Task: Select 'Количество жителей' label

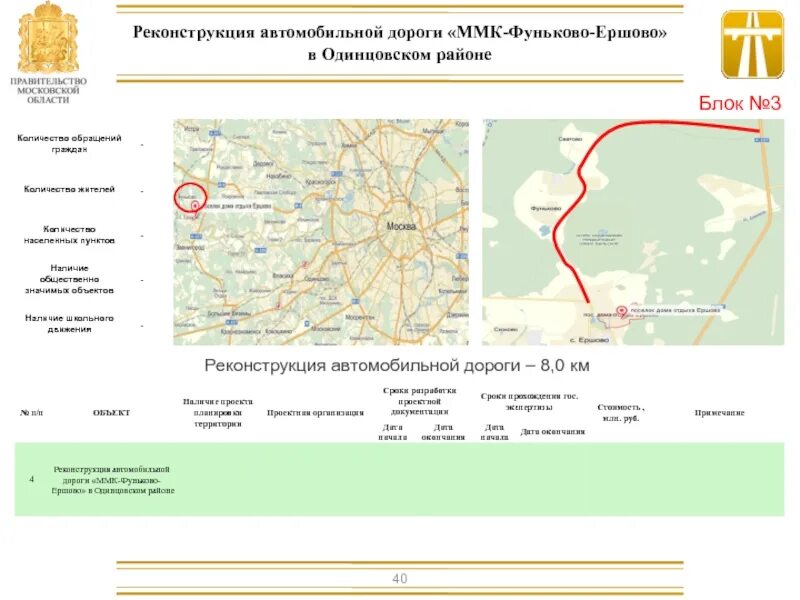Action: pos(69,189)
